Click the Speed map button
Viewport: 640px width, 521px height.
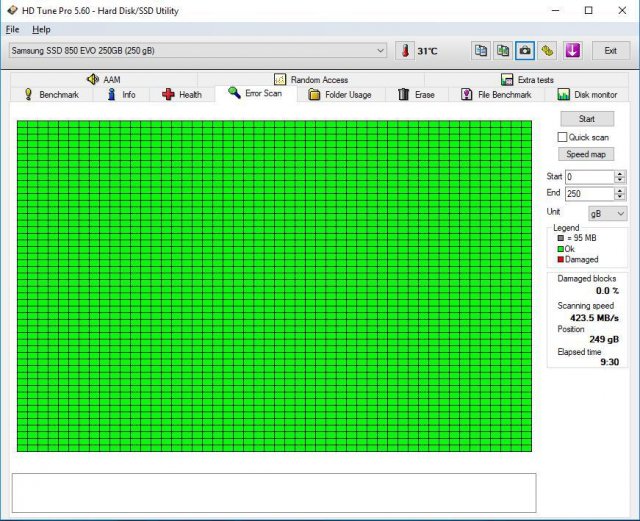pyautogui.click(x=585, y=154)
